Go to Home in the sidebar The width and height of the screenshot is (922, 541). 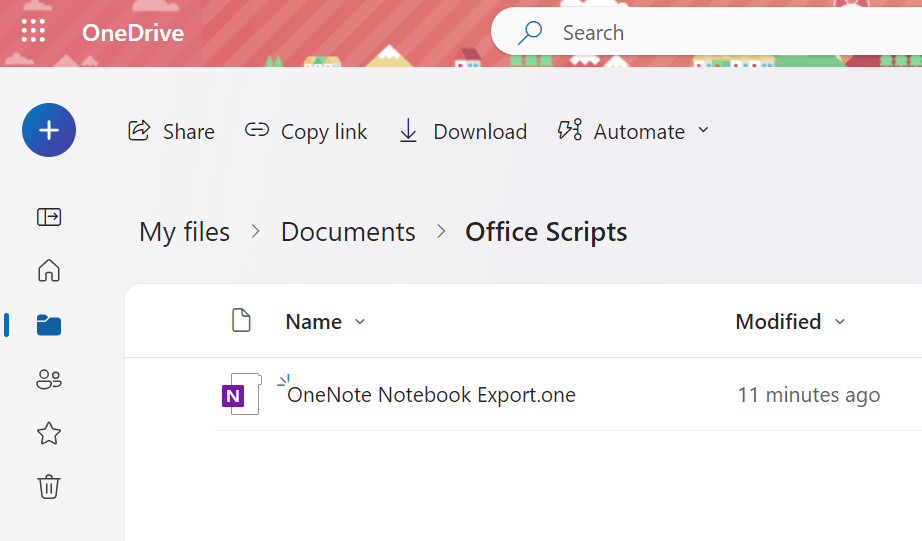pyautogui.click(x=49, y=270)
